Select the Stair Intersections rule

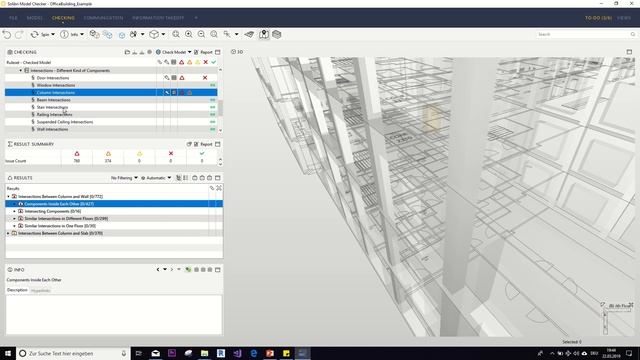[52, 107]
